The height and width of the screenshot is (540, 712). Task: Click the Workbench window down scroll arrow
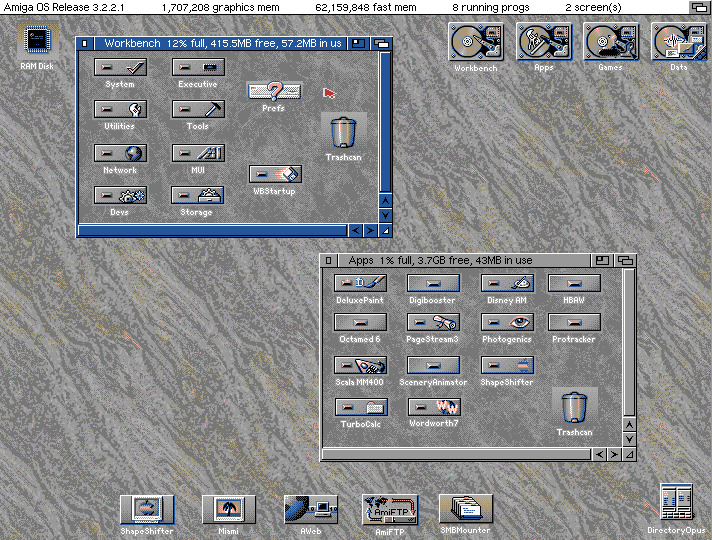pyautogui.click(x=385, y=215)
